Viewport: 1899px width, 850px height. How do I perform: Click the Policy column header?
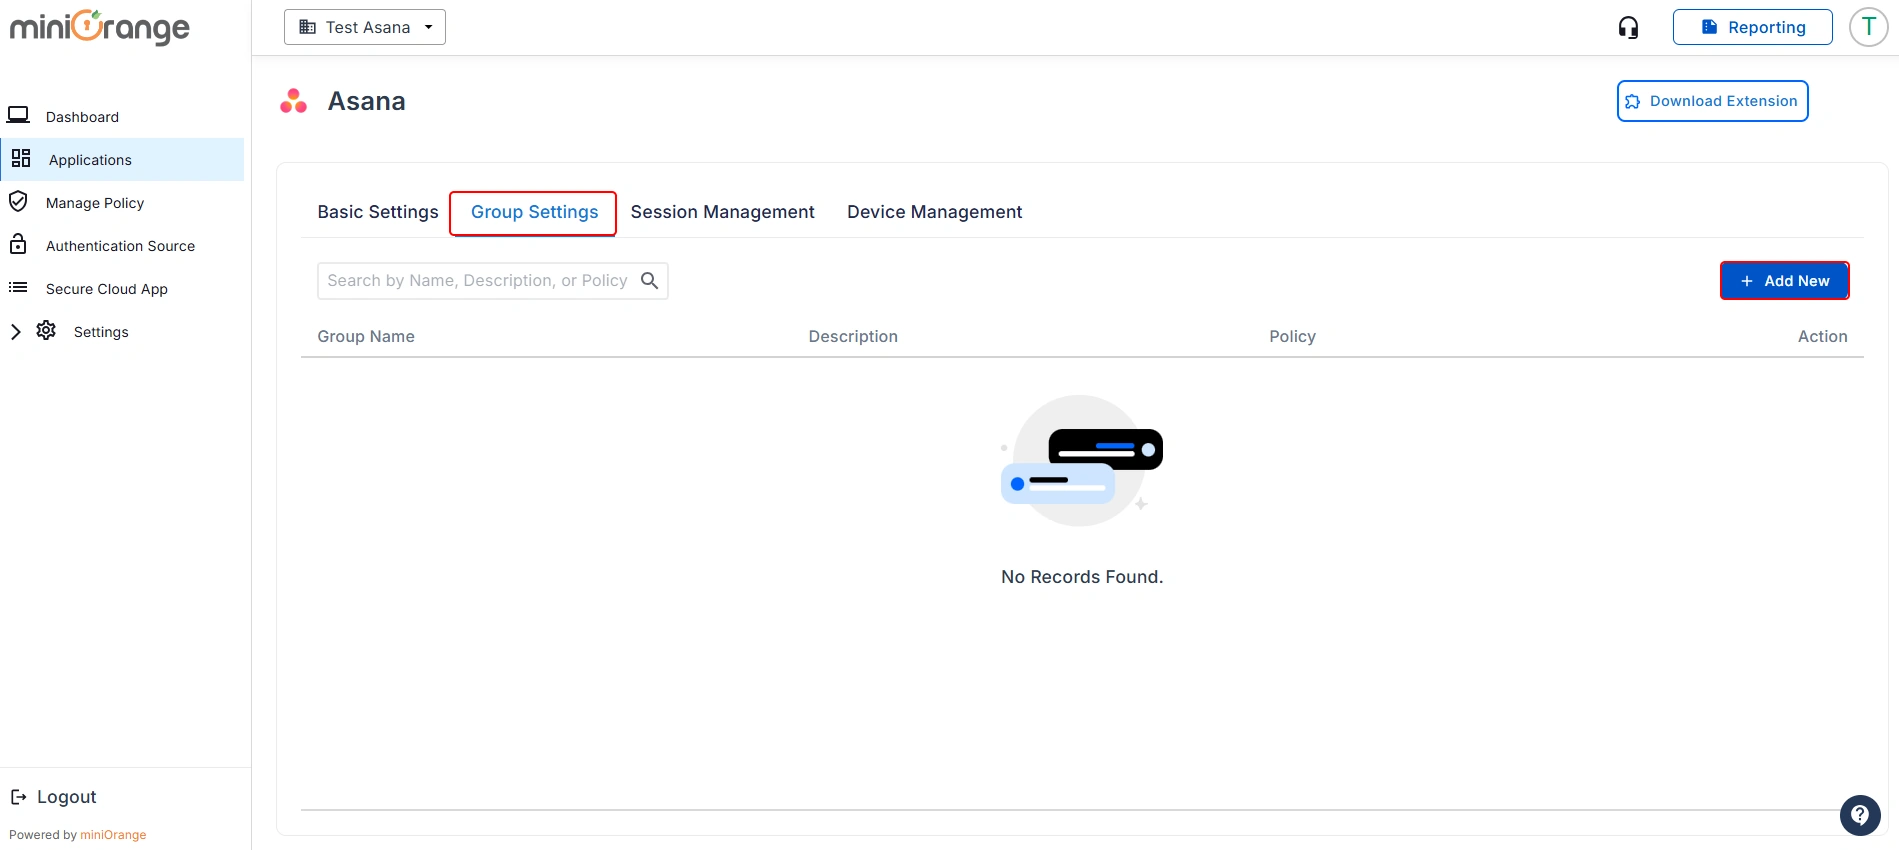point(1292,336)
